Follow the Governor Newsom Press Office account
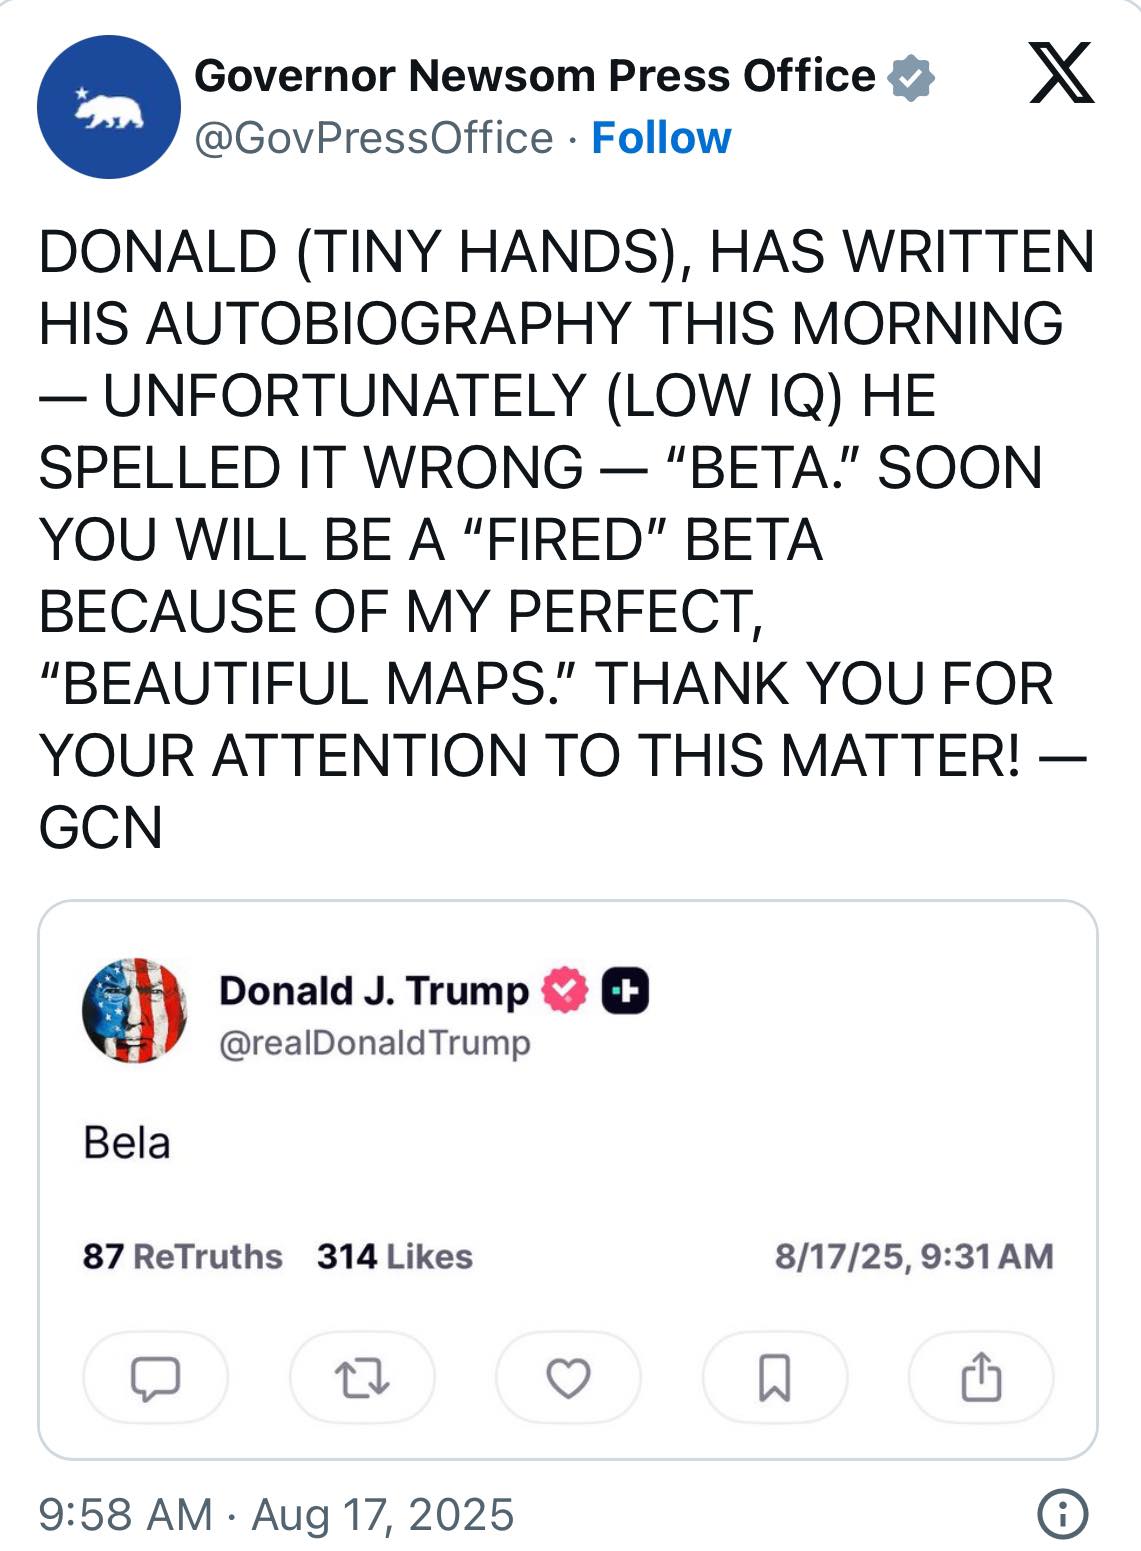 pos(661,138)
